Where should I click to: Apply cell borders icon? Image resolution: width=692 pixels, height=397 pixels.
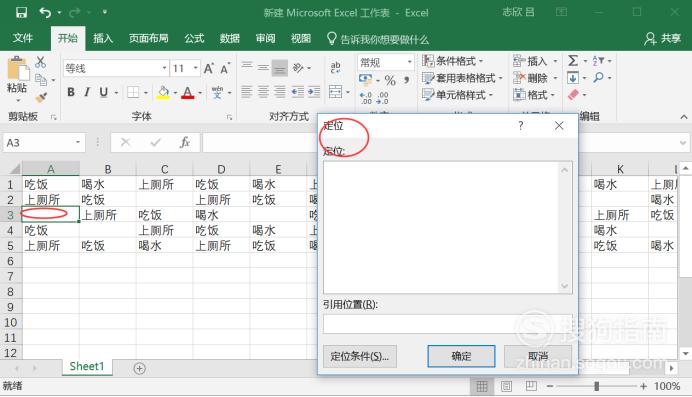[133, 92]
